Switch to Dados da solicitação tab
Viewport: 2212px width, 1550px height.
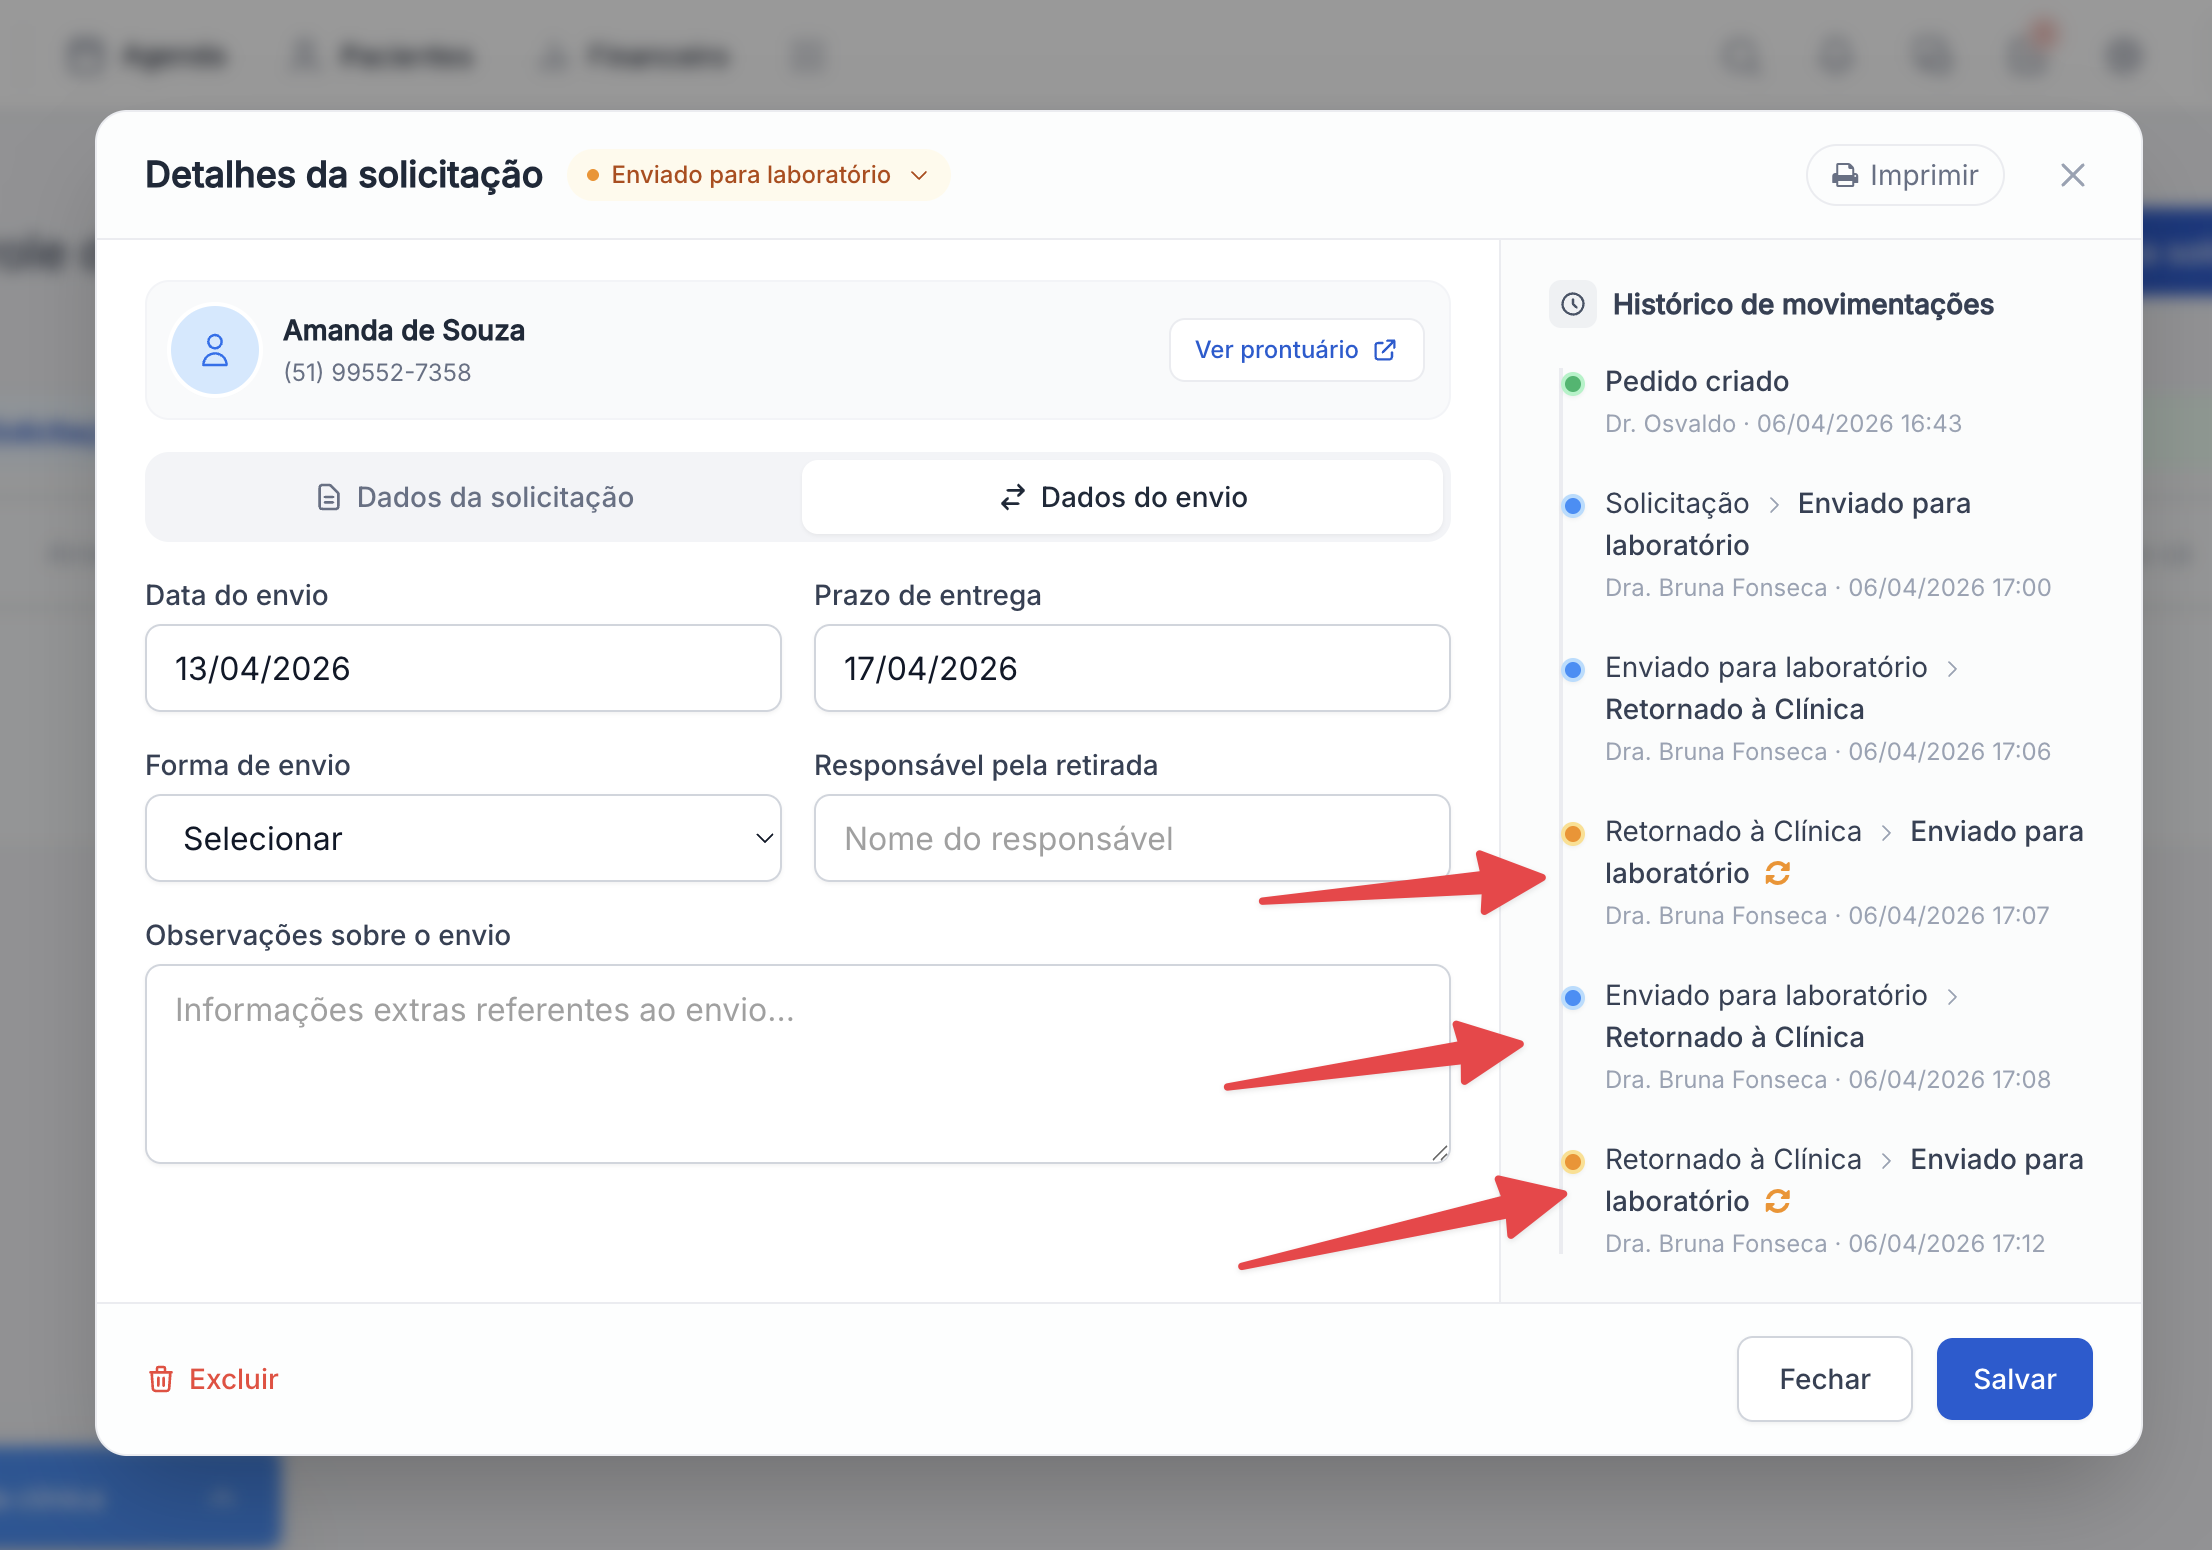475,497
